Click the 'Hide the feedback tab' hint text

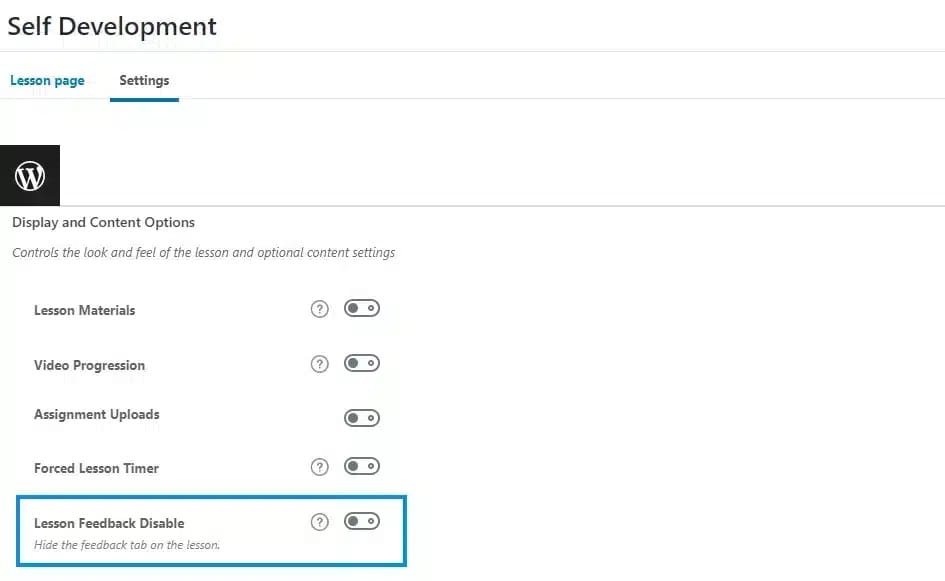tap(127, 545)
